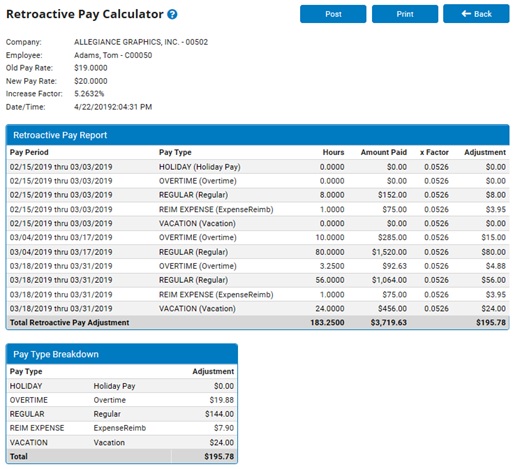Click the x Factor column header
Screen dimensions: 513x469
click(x=434, y=152)
